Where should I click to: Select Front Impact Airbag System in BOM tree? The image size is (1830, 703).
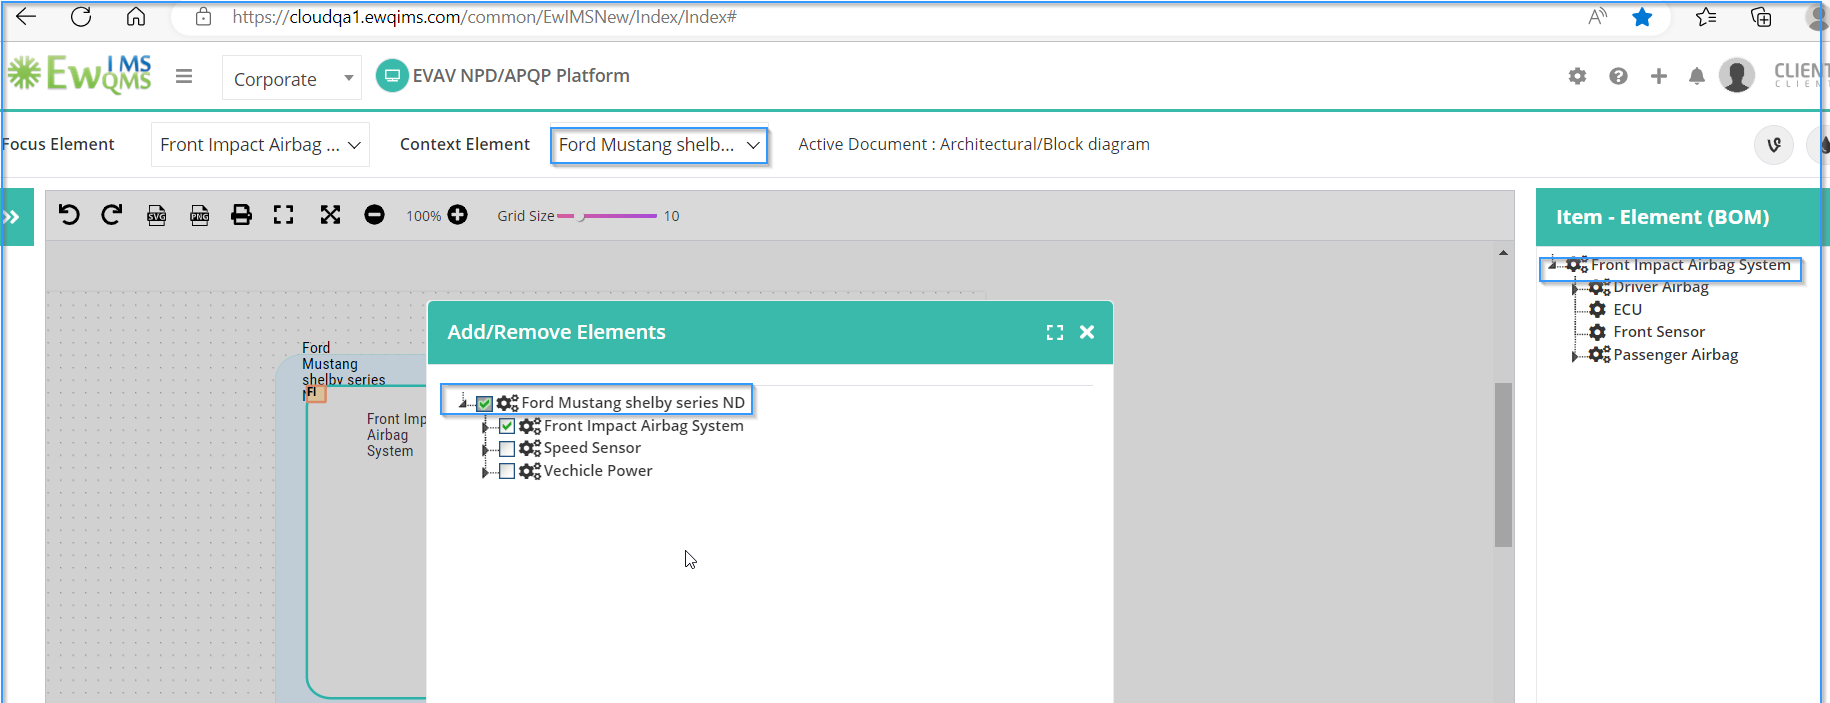click(x=1691, y=265)
